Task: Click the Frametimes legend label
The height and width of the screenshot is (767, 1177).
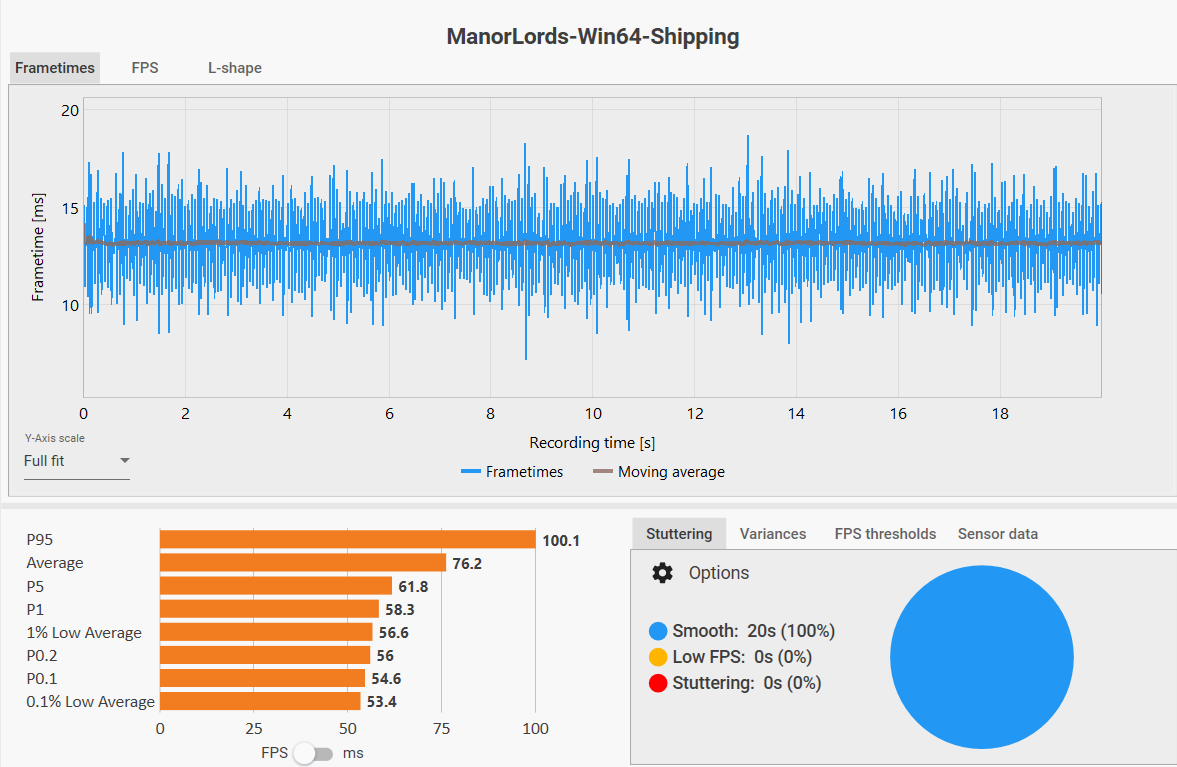Action: point(524,471)
